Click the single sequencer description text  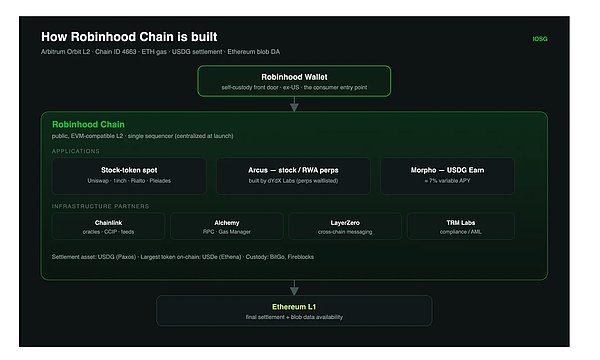(181, 136)
